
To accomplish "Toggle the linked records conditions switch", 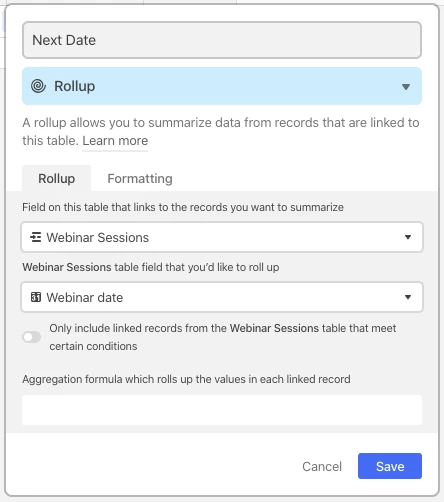I will 32,337.
